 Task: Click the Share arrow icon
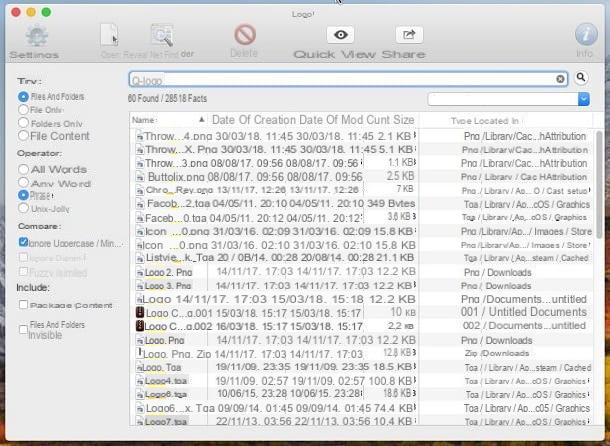pyautogui.click(x=409, y=35)
